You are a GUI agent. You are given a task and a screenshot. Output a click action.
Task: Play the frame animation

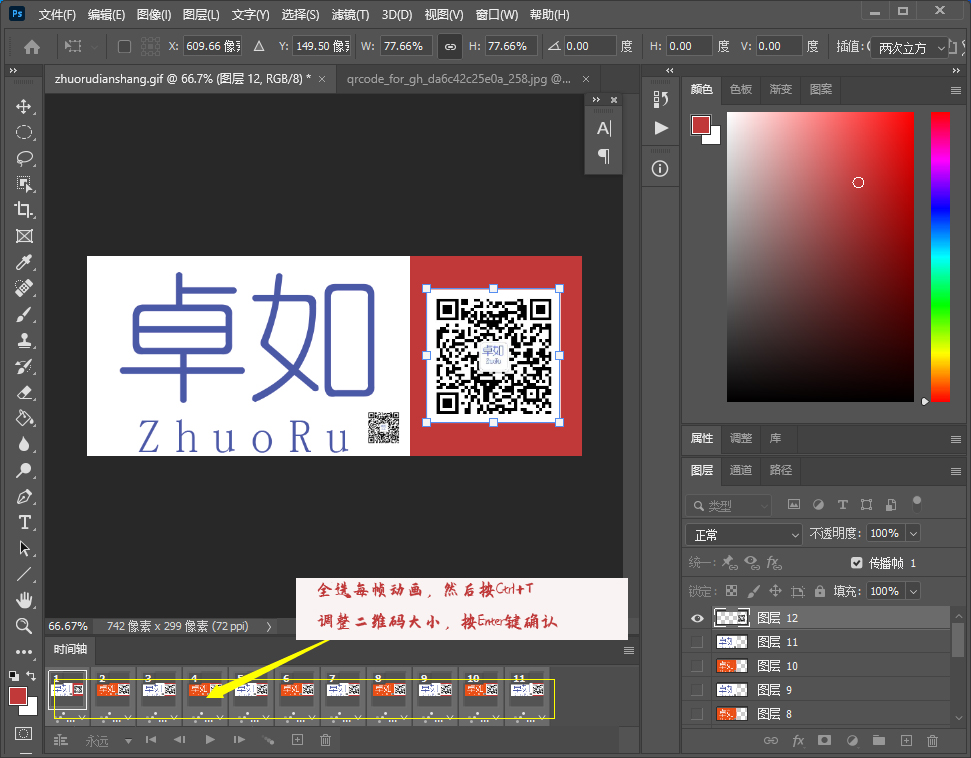[212, 740]
